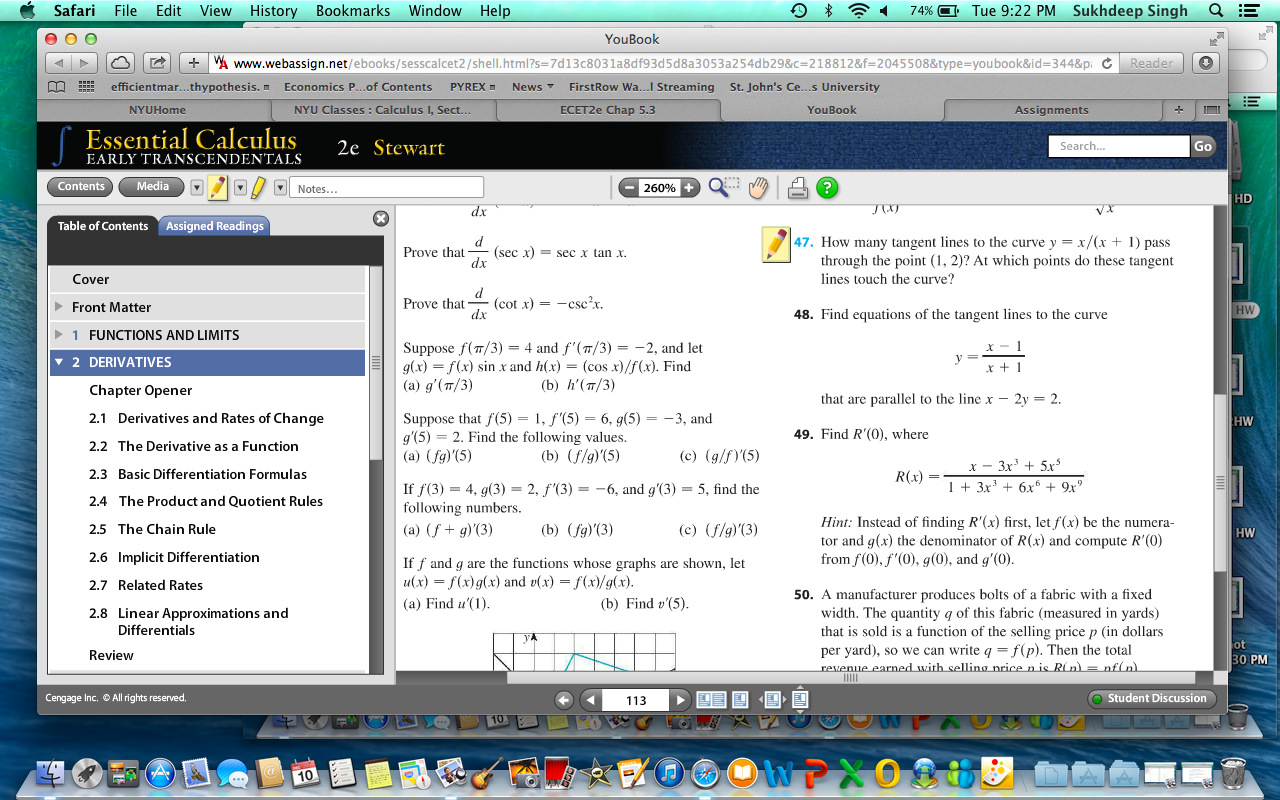The width and height of the screenshot is (1280, 800).
Task: Select the hand pan tool
Action: 759,187
